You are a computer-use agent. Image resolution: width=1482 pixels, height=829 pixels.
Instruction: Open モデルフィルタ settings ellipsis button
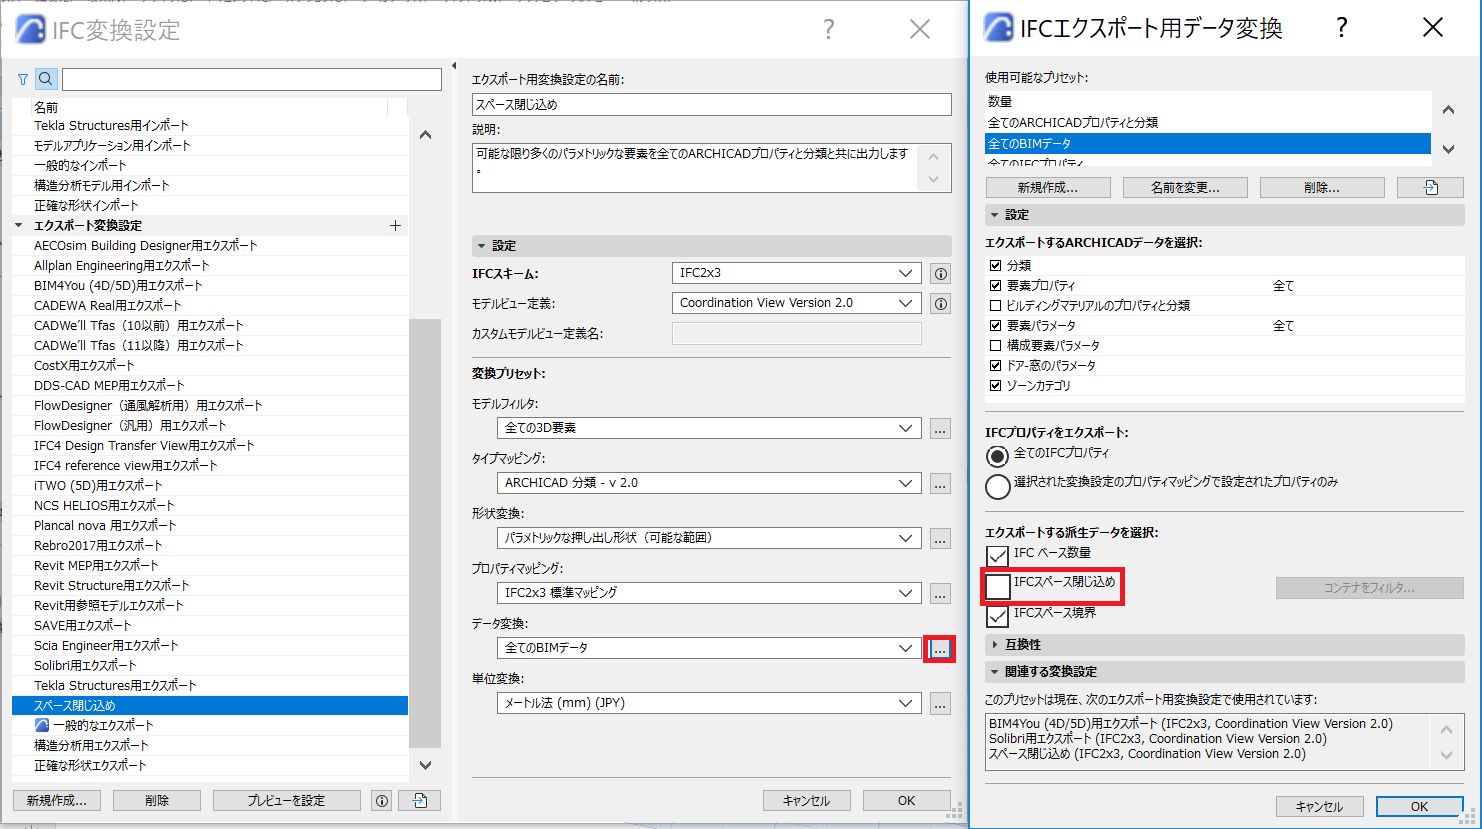[x=940, y=429]
